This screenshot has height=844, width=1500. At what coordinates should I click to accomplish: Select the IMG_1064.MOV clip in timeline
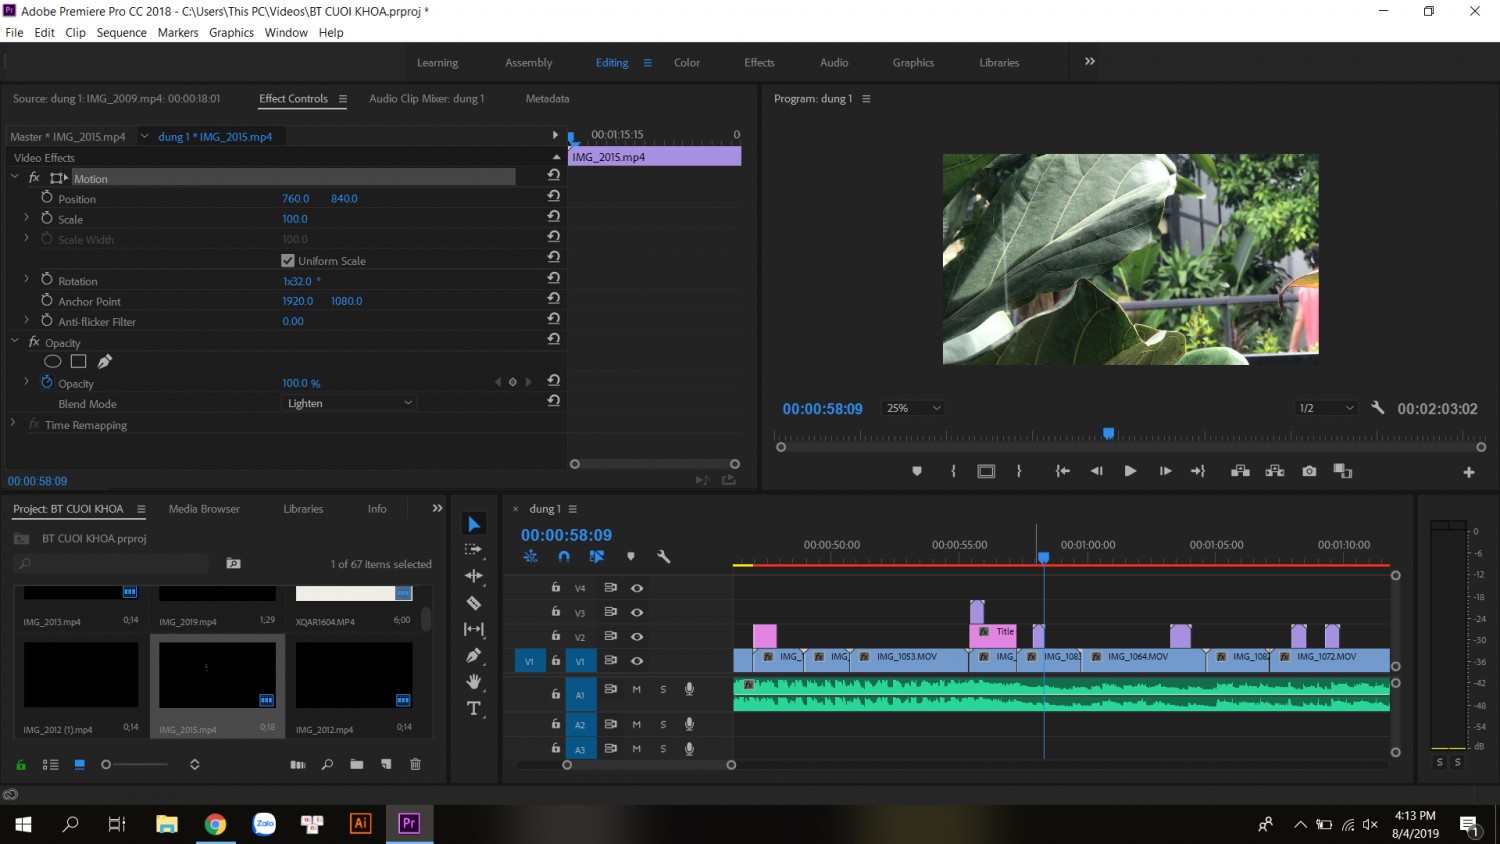click(x=1144, y=660)
